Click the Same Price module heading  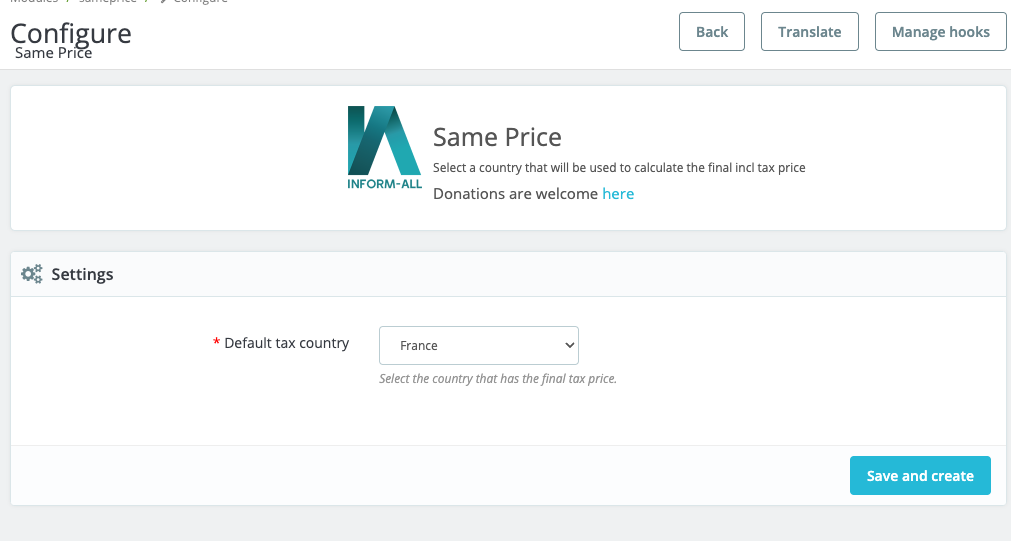(497, 136)
